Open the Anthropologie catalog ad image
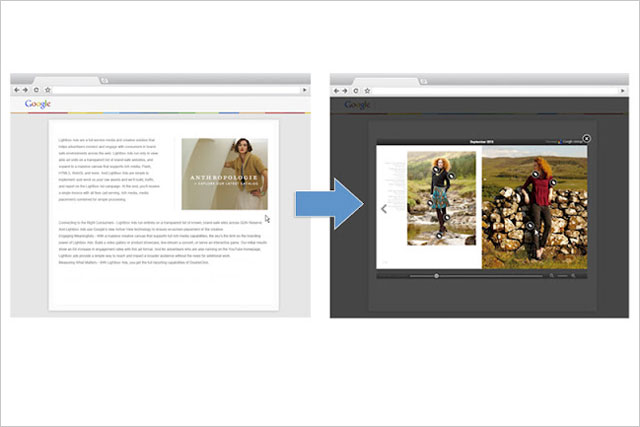This screenshot has width=640, height=427. 224,174
